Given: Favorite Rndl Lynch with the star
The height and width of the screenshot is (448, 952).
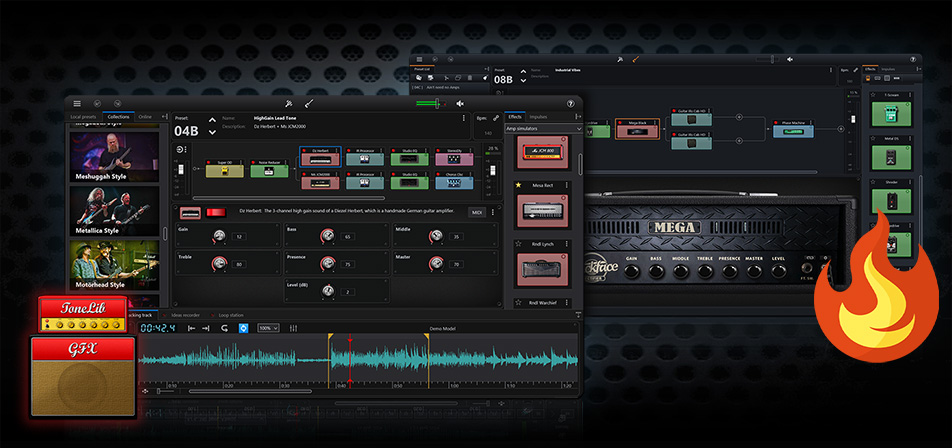Looking at the screenshot, I should (x=518, y=244).
